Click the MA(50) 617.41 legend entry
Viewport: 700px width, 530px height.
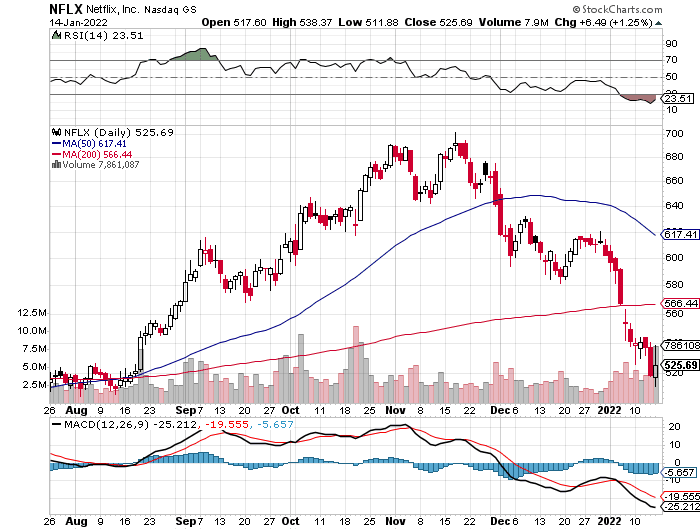(94, 144)
